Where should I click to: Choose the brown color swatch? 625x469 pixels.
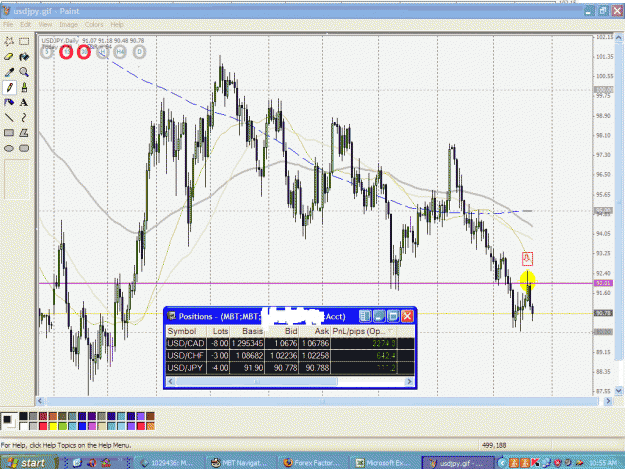150,416
